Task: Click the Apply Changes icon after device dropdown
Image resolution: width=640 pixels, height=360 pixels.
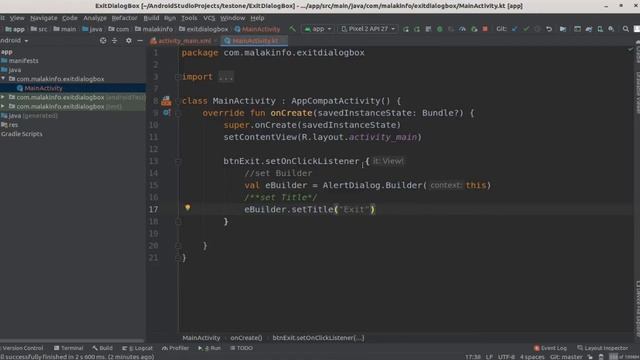Action: point(406,29)
